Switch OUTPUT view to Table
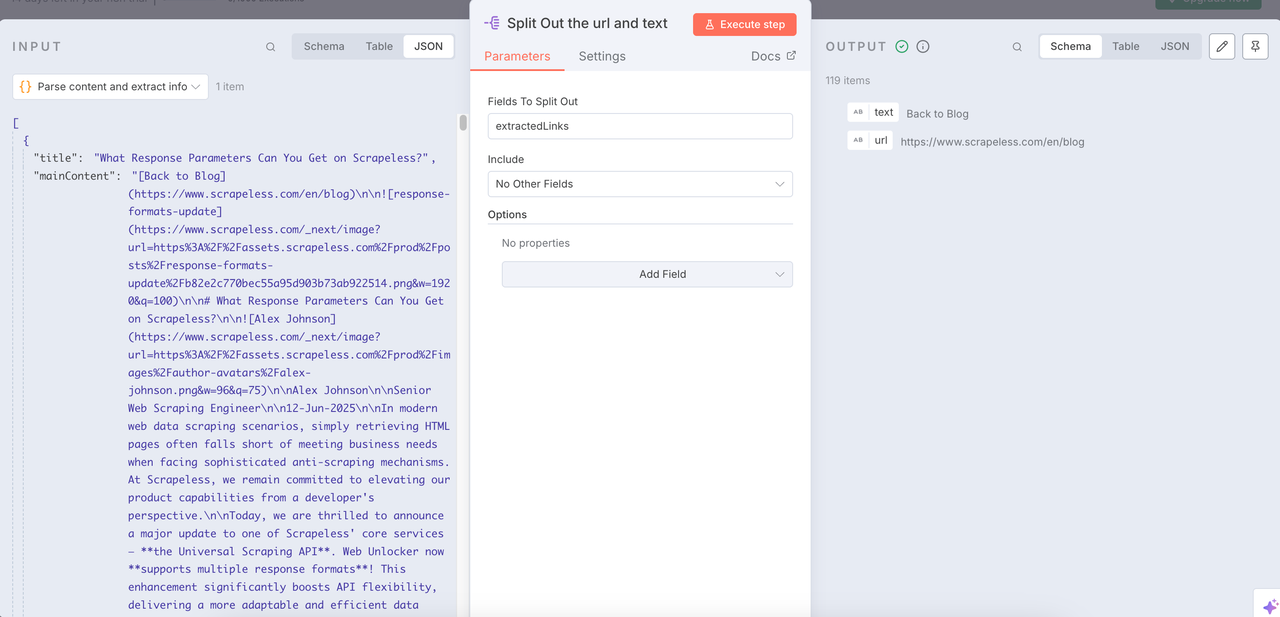This screenshot has width=1280, height=617. pyautogui.click(x=1126, y=47)
